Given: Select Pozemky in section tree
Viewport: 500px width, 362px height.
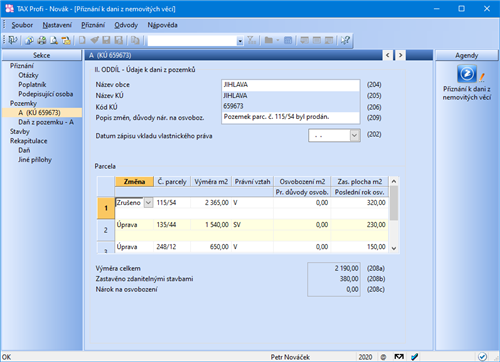Looking at the screenshot, I should (x=23, y=103).
